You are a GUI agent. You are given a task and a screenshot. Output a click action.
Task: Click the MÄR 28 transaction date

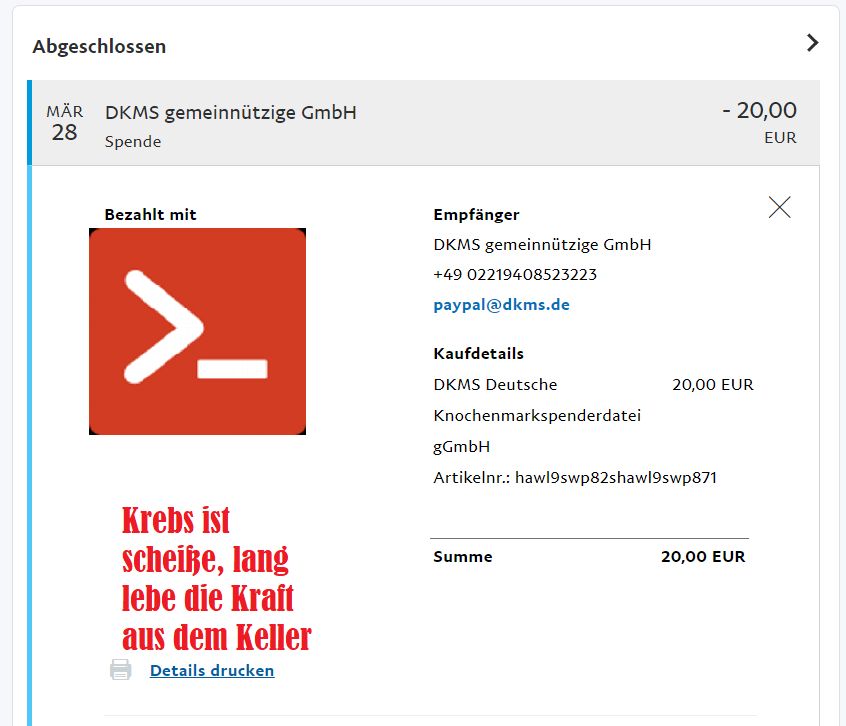pyautogui.click(x=64, y=124)
